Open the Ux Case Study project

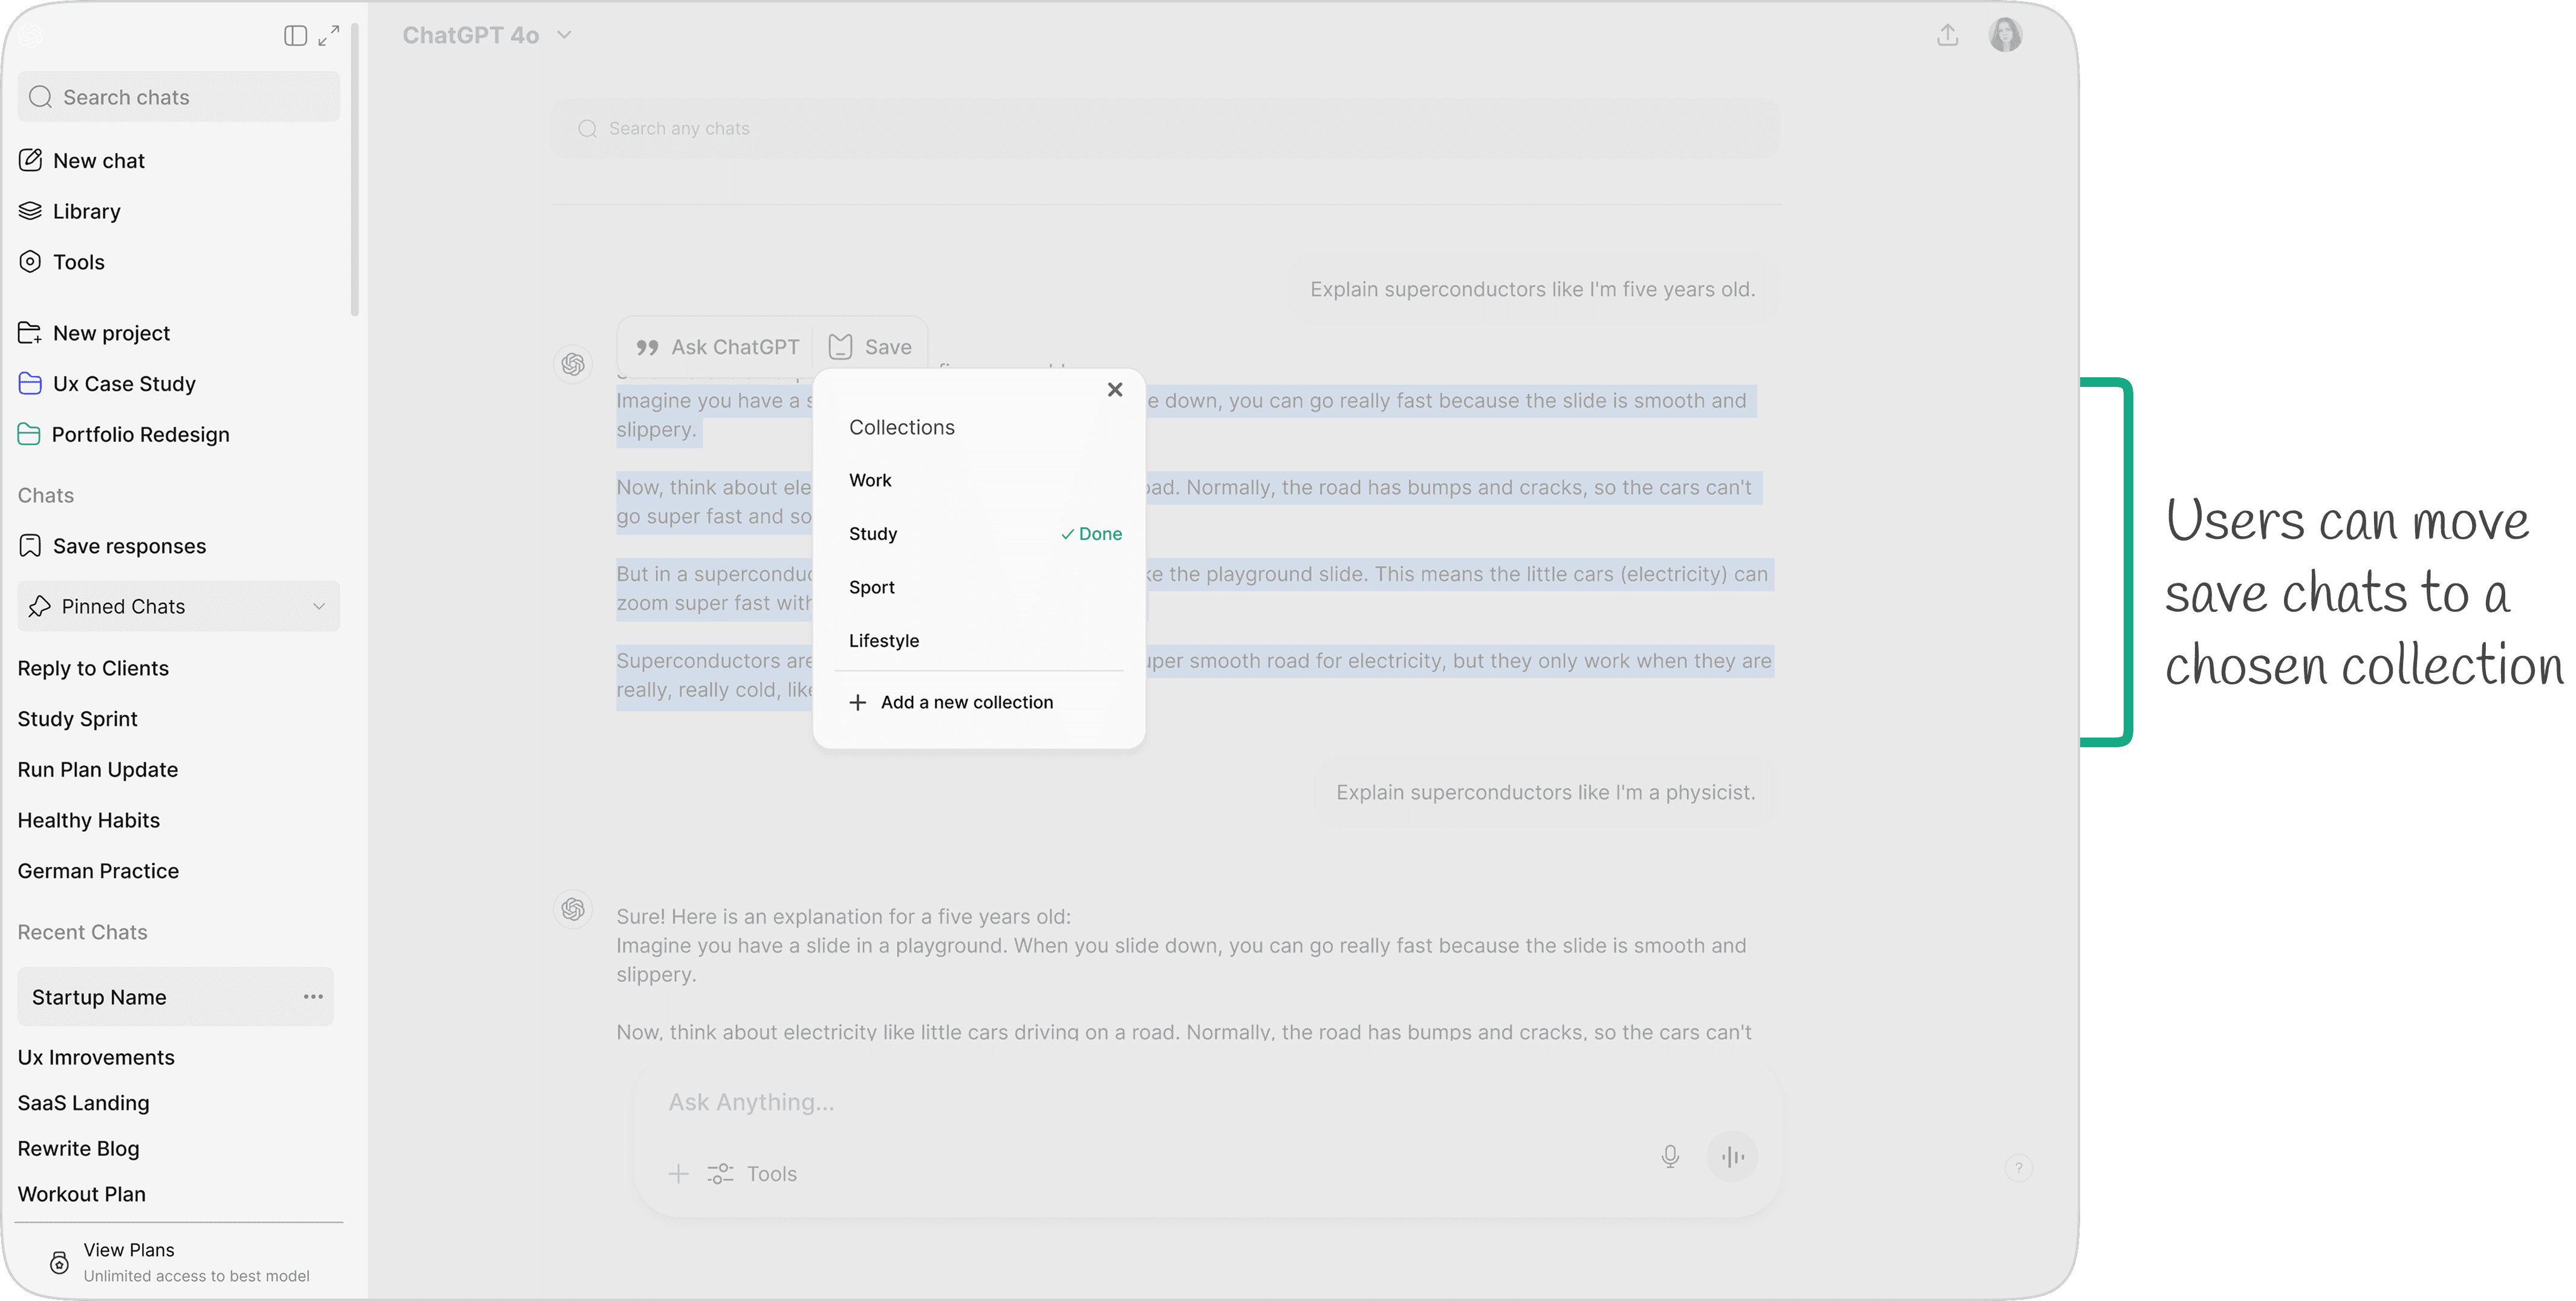[x=124, y=384]
